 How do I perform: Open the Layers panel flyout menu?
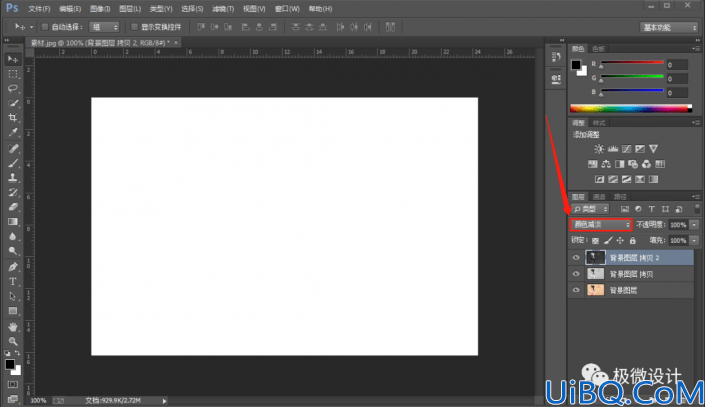click(x=696, y=197)
